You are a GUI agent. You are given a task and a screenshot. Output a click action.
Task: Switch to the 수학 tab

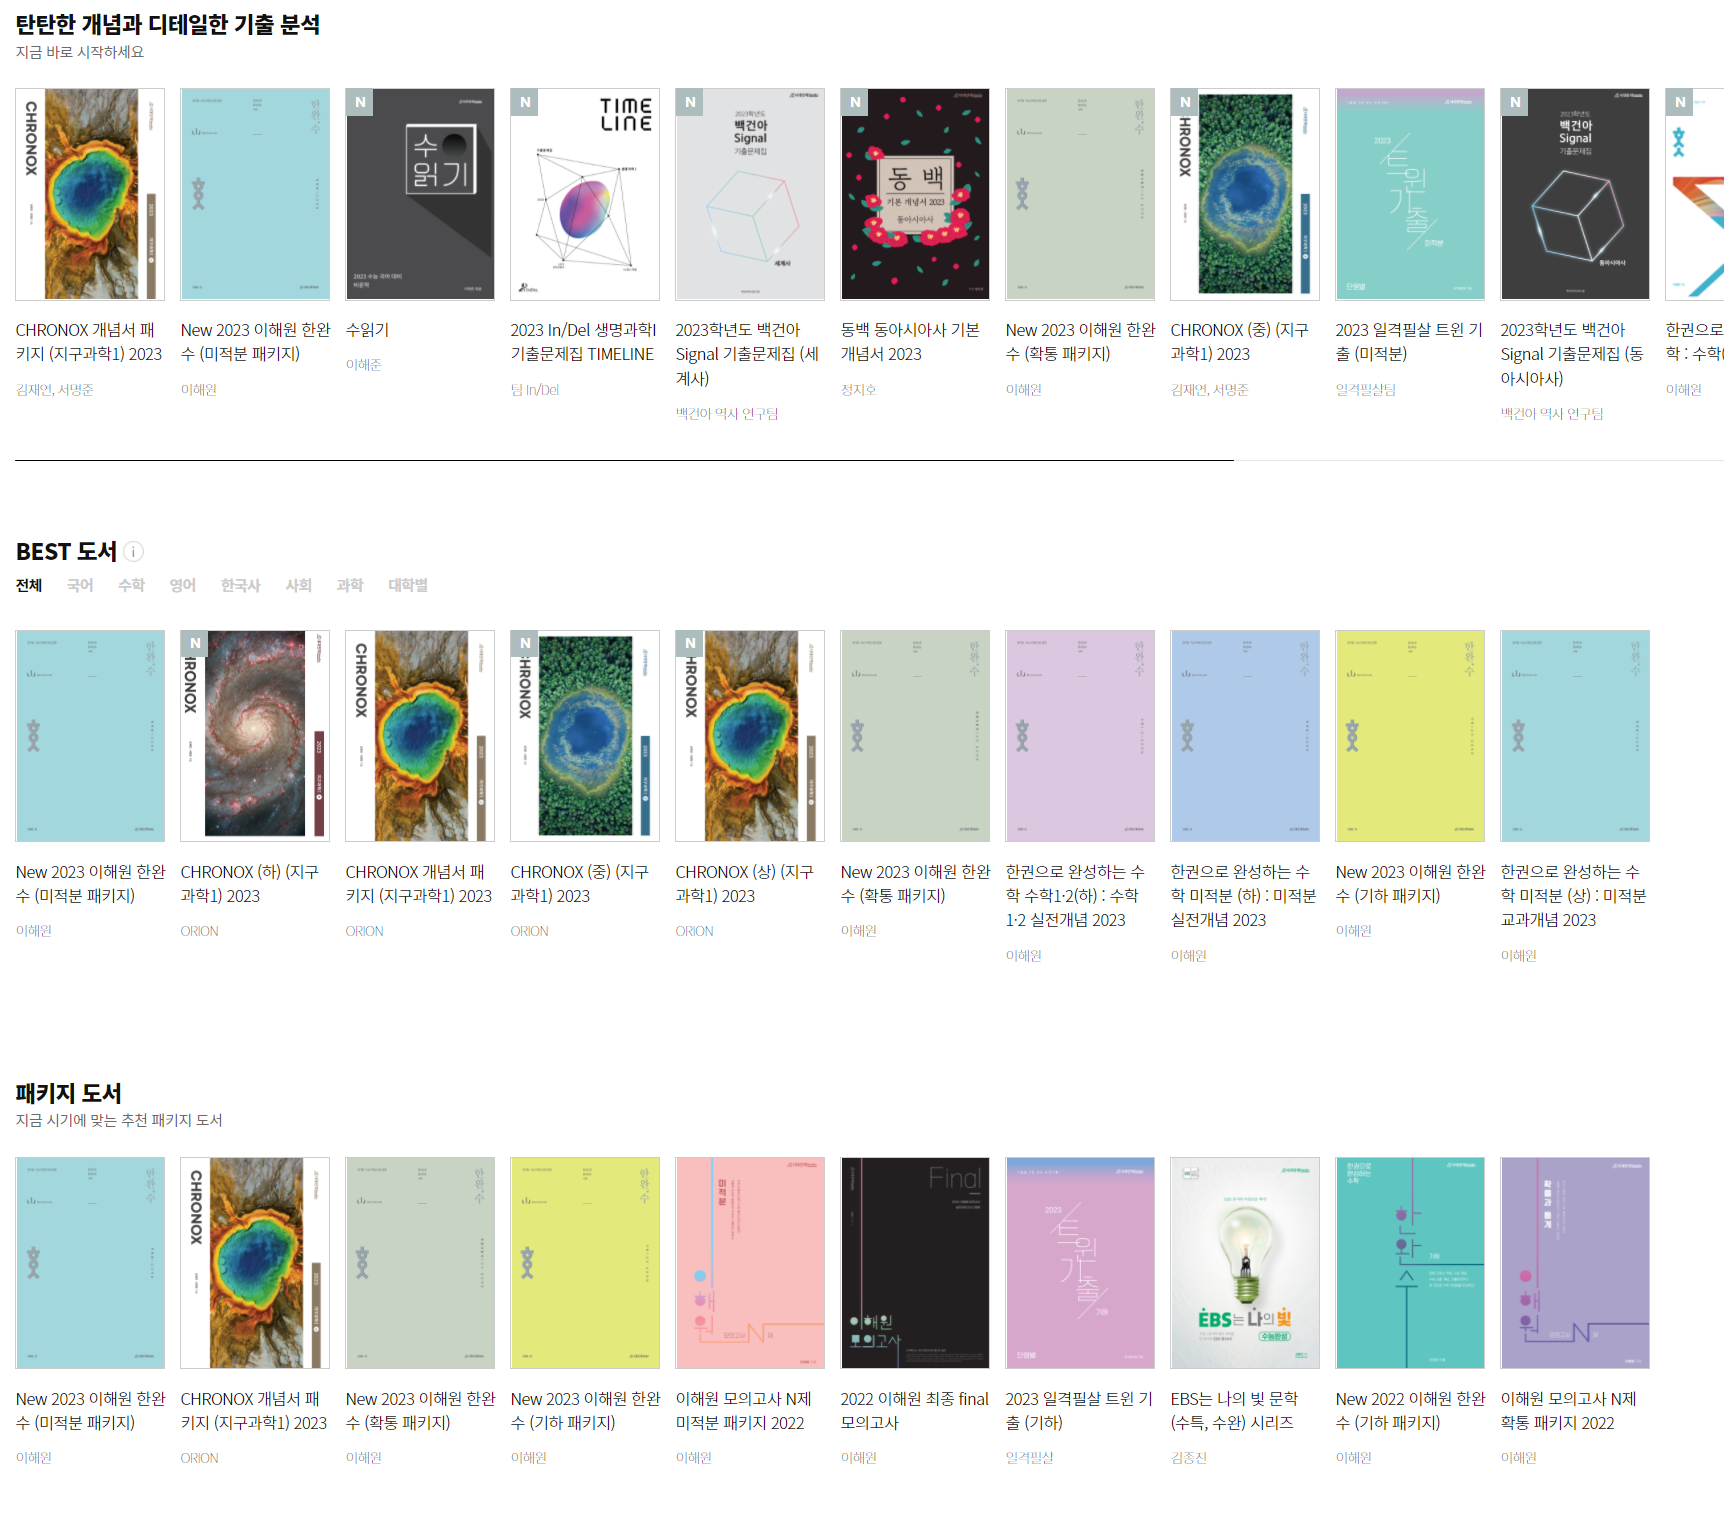click(131, 585)
